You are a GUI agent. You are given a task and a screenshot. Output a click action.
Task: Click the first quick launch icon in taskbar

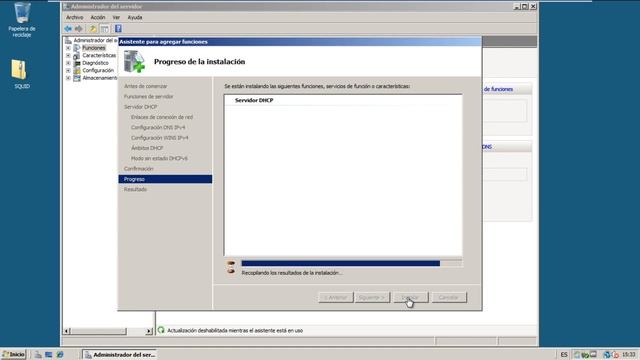coord(38,355)
